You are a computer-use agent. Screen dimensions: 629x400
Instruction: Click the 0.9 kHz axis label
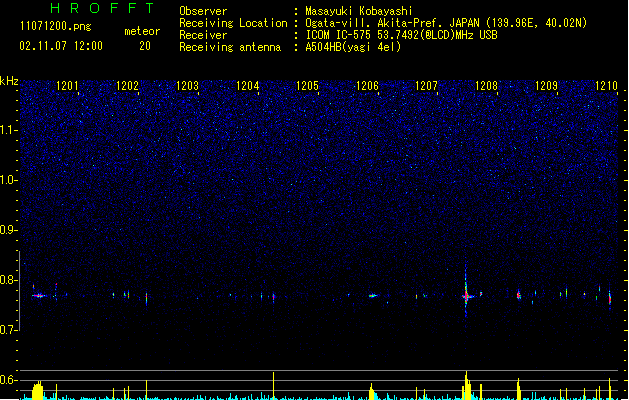[8, 229]
